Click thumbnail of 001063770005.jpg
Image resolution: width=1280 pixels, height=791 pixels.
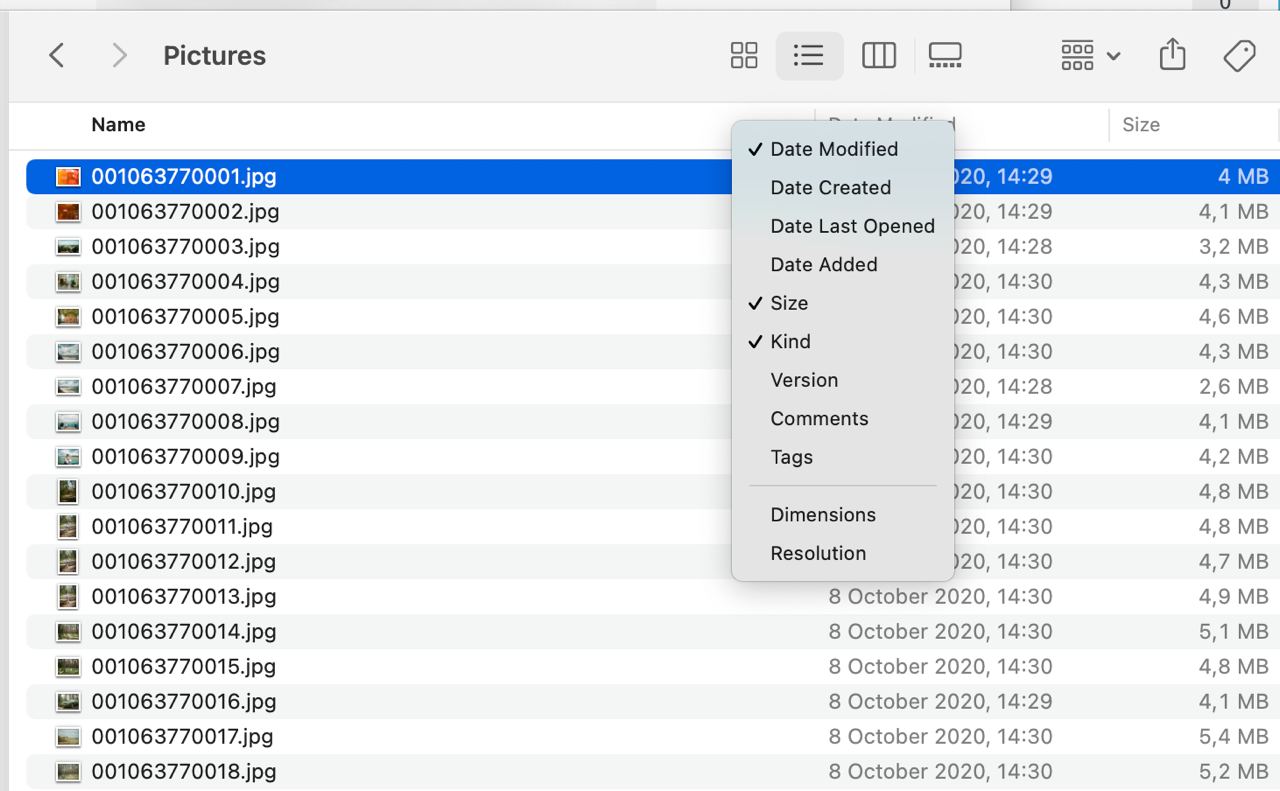tap(68, 317)
